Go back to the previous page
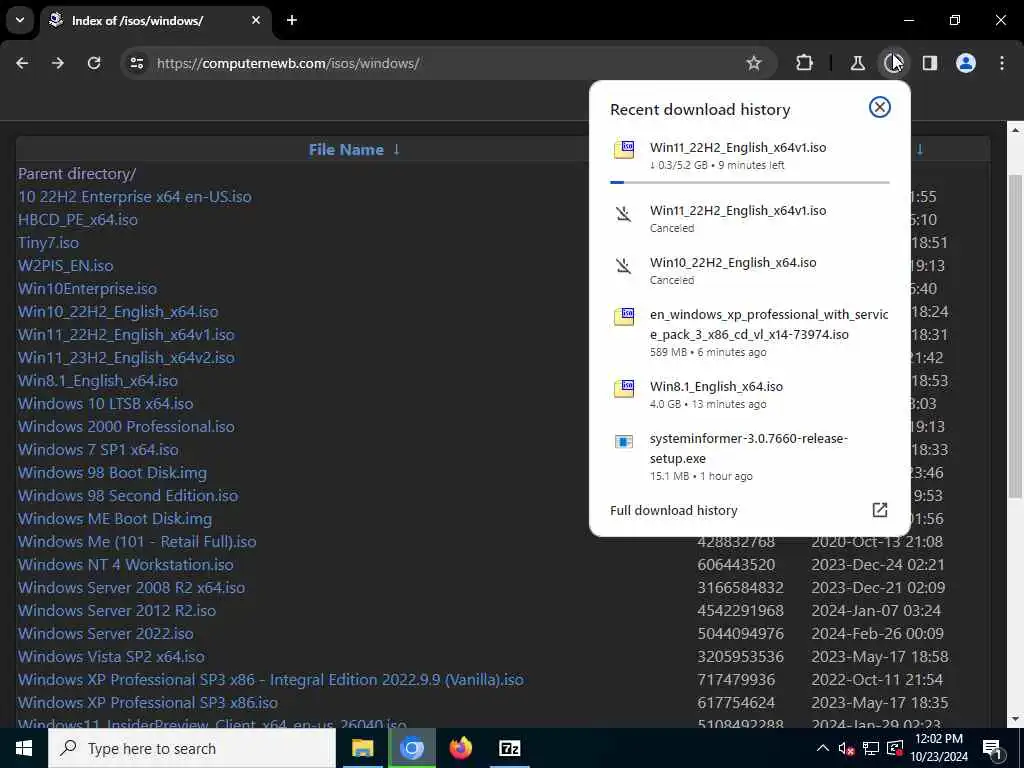This screenshot has height=768, width=1024. click(22, 63)
